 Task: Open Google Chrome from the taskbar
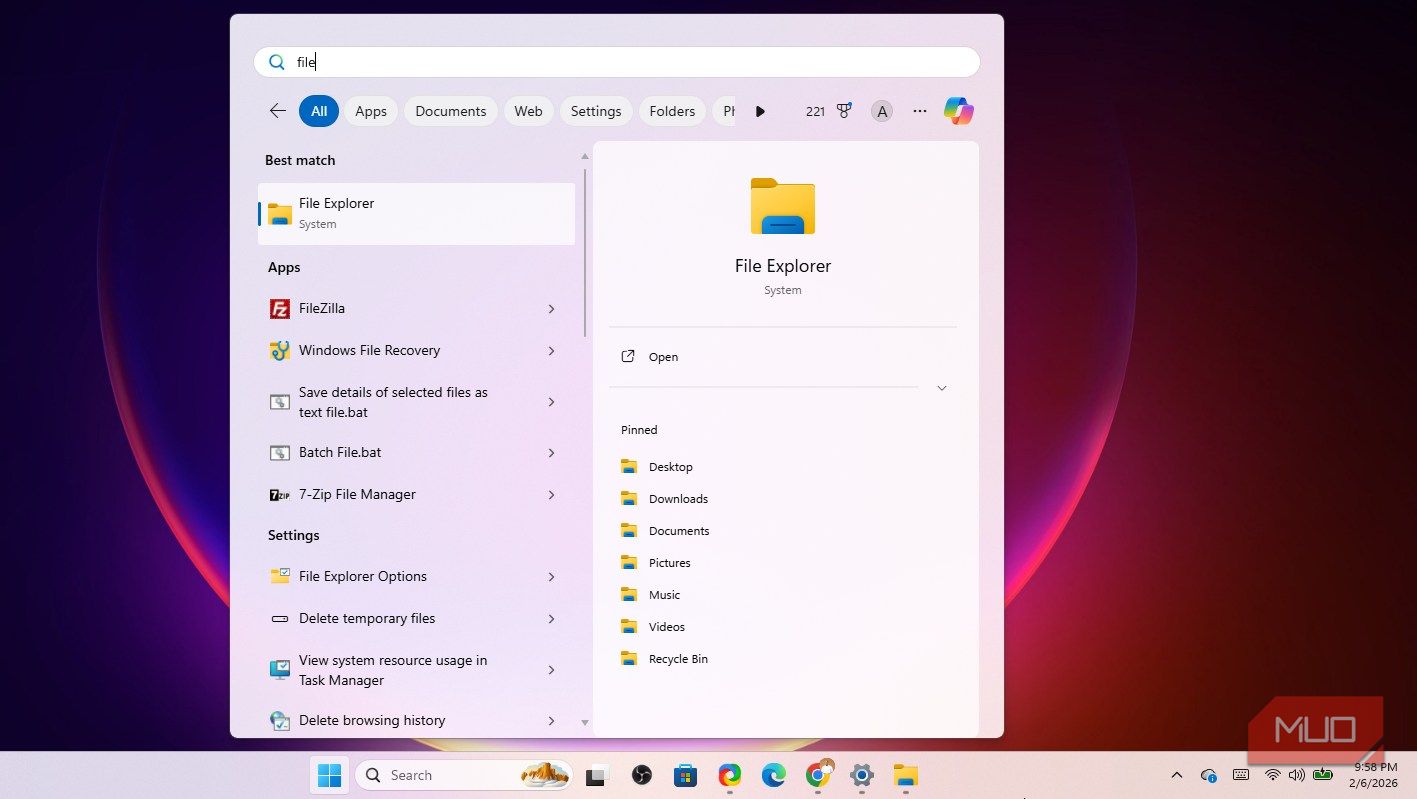click(818, 775)
